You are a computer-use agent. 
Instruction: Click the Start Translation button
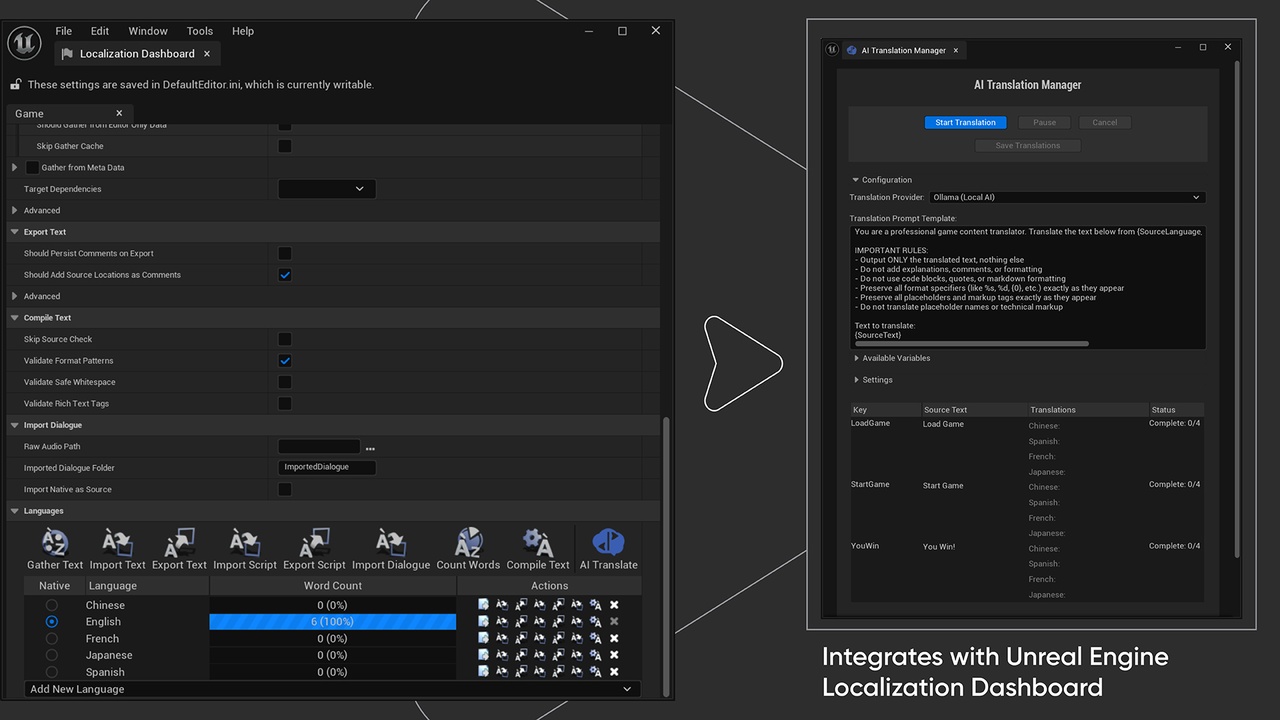coord(965,121)
